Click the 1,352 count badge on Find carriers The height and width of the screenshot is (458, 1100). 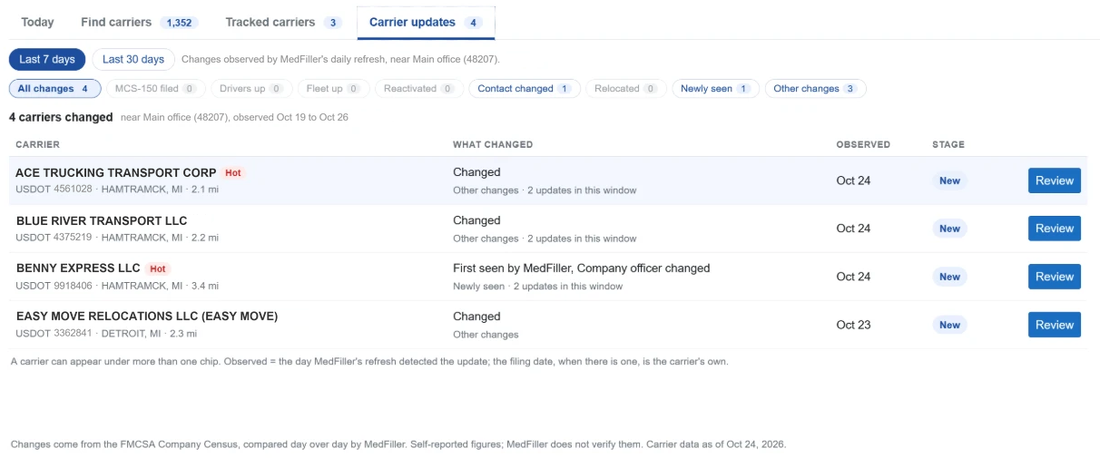179,22
